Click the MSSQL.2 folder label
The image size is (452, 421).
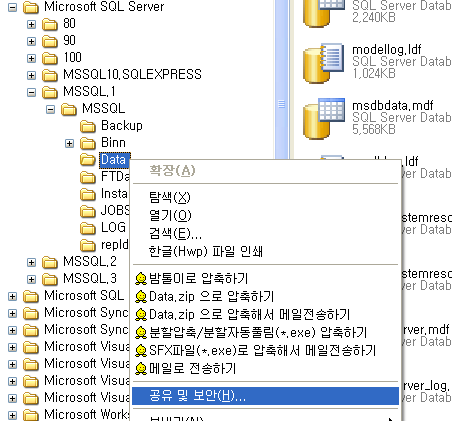(x=90, y=262)
